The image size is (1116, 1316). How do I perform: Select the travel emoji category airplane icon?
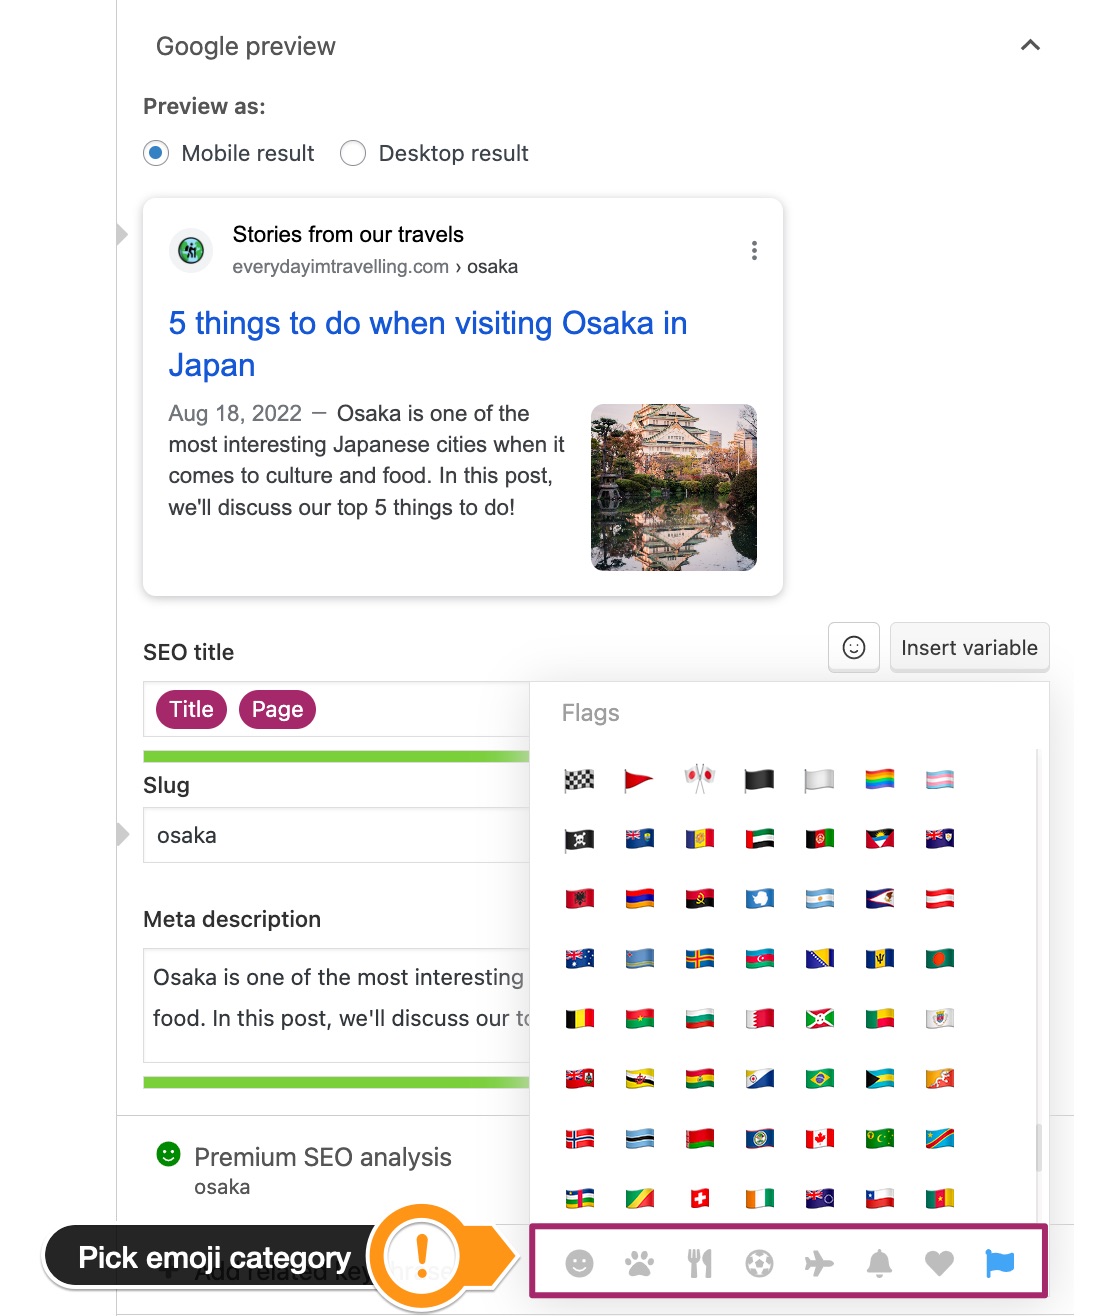coord(820,1262)
